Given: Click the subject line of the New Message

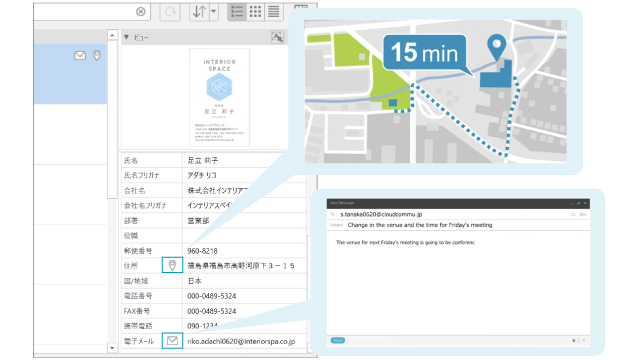Looking at the screenshot, I should [420, 225].
